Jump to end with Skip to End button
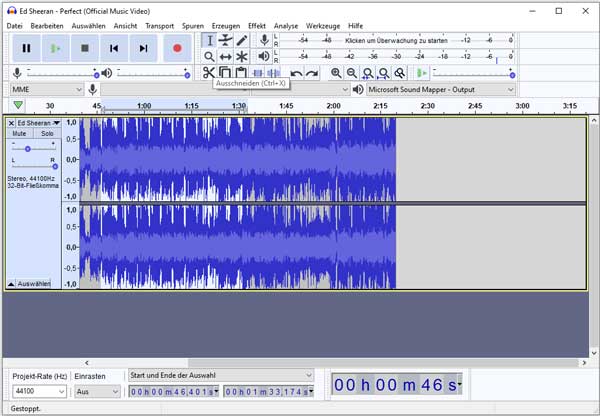Viewport: 600px width, 416px height. point(143,48)
